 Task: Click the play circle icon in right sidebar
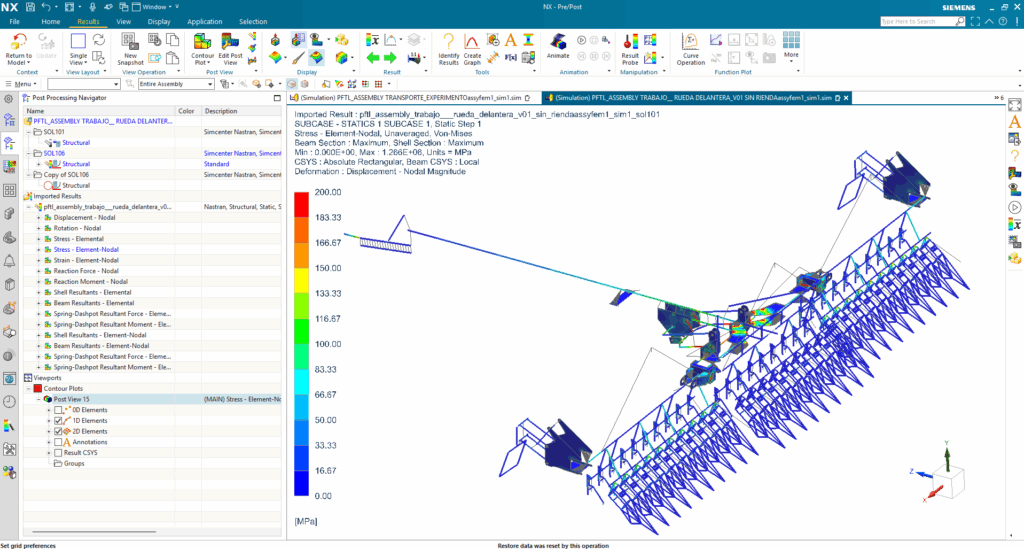[x=1014, y=207]
